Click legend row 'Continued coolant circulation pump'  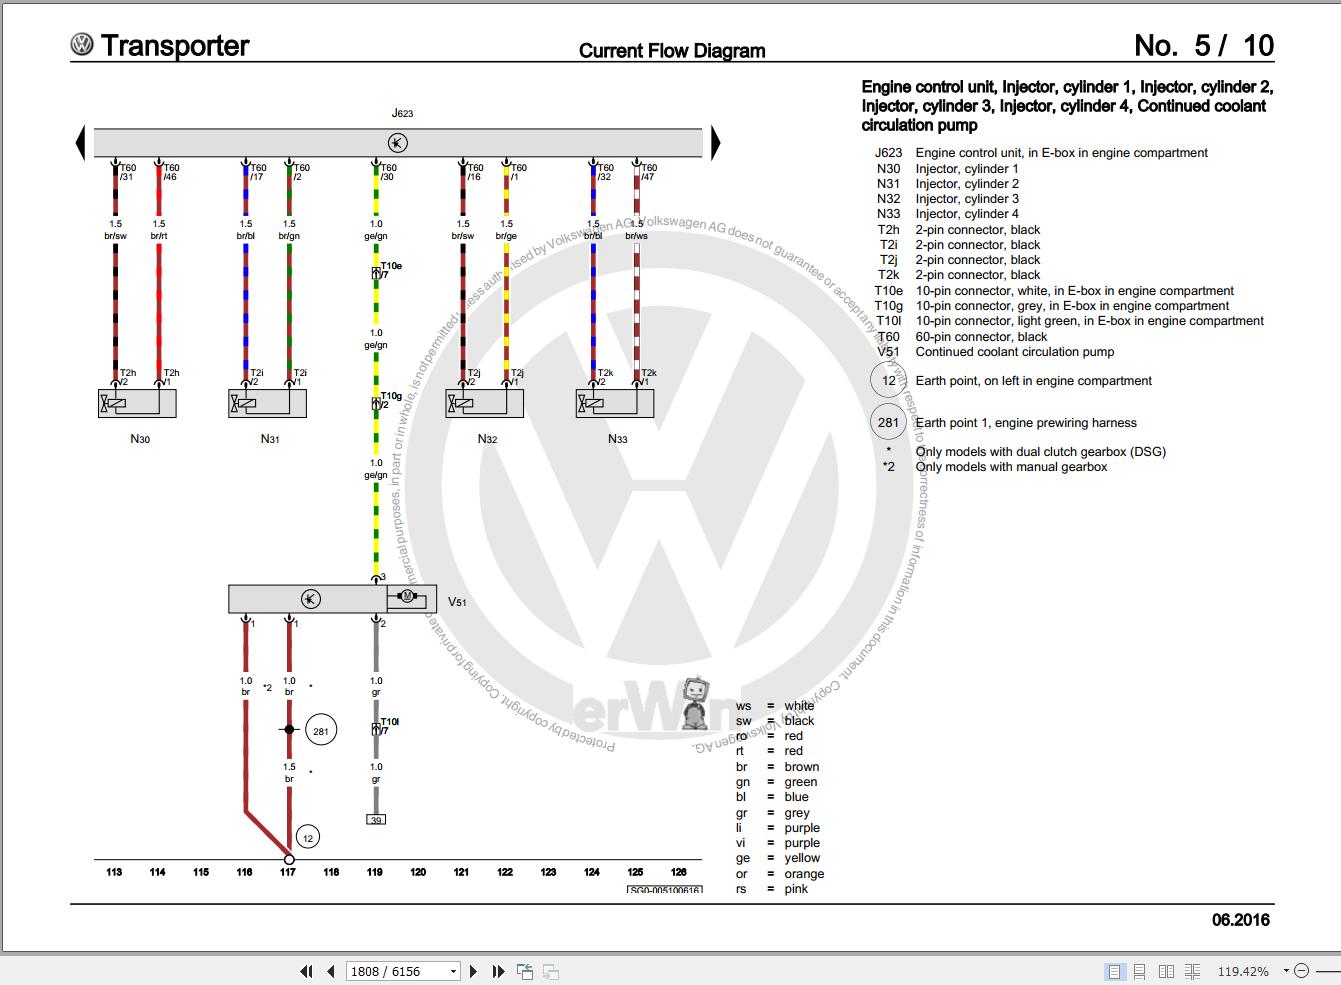tap(996, 352)
